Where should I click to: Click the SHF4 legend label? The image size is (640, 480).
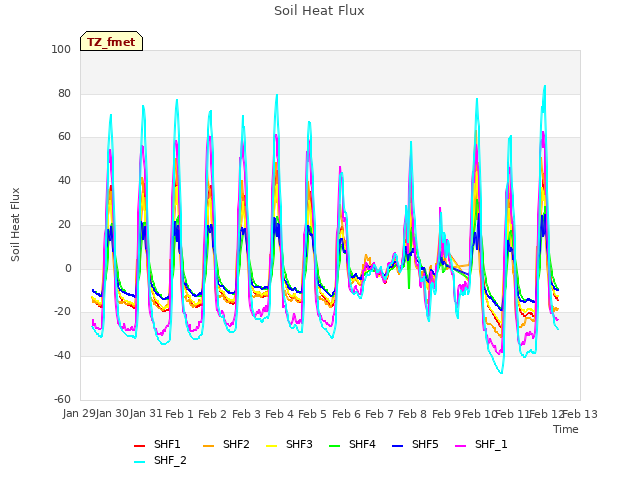(362, 444)
